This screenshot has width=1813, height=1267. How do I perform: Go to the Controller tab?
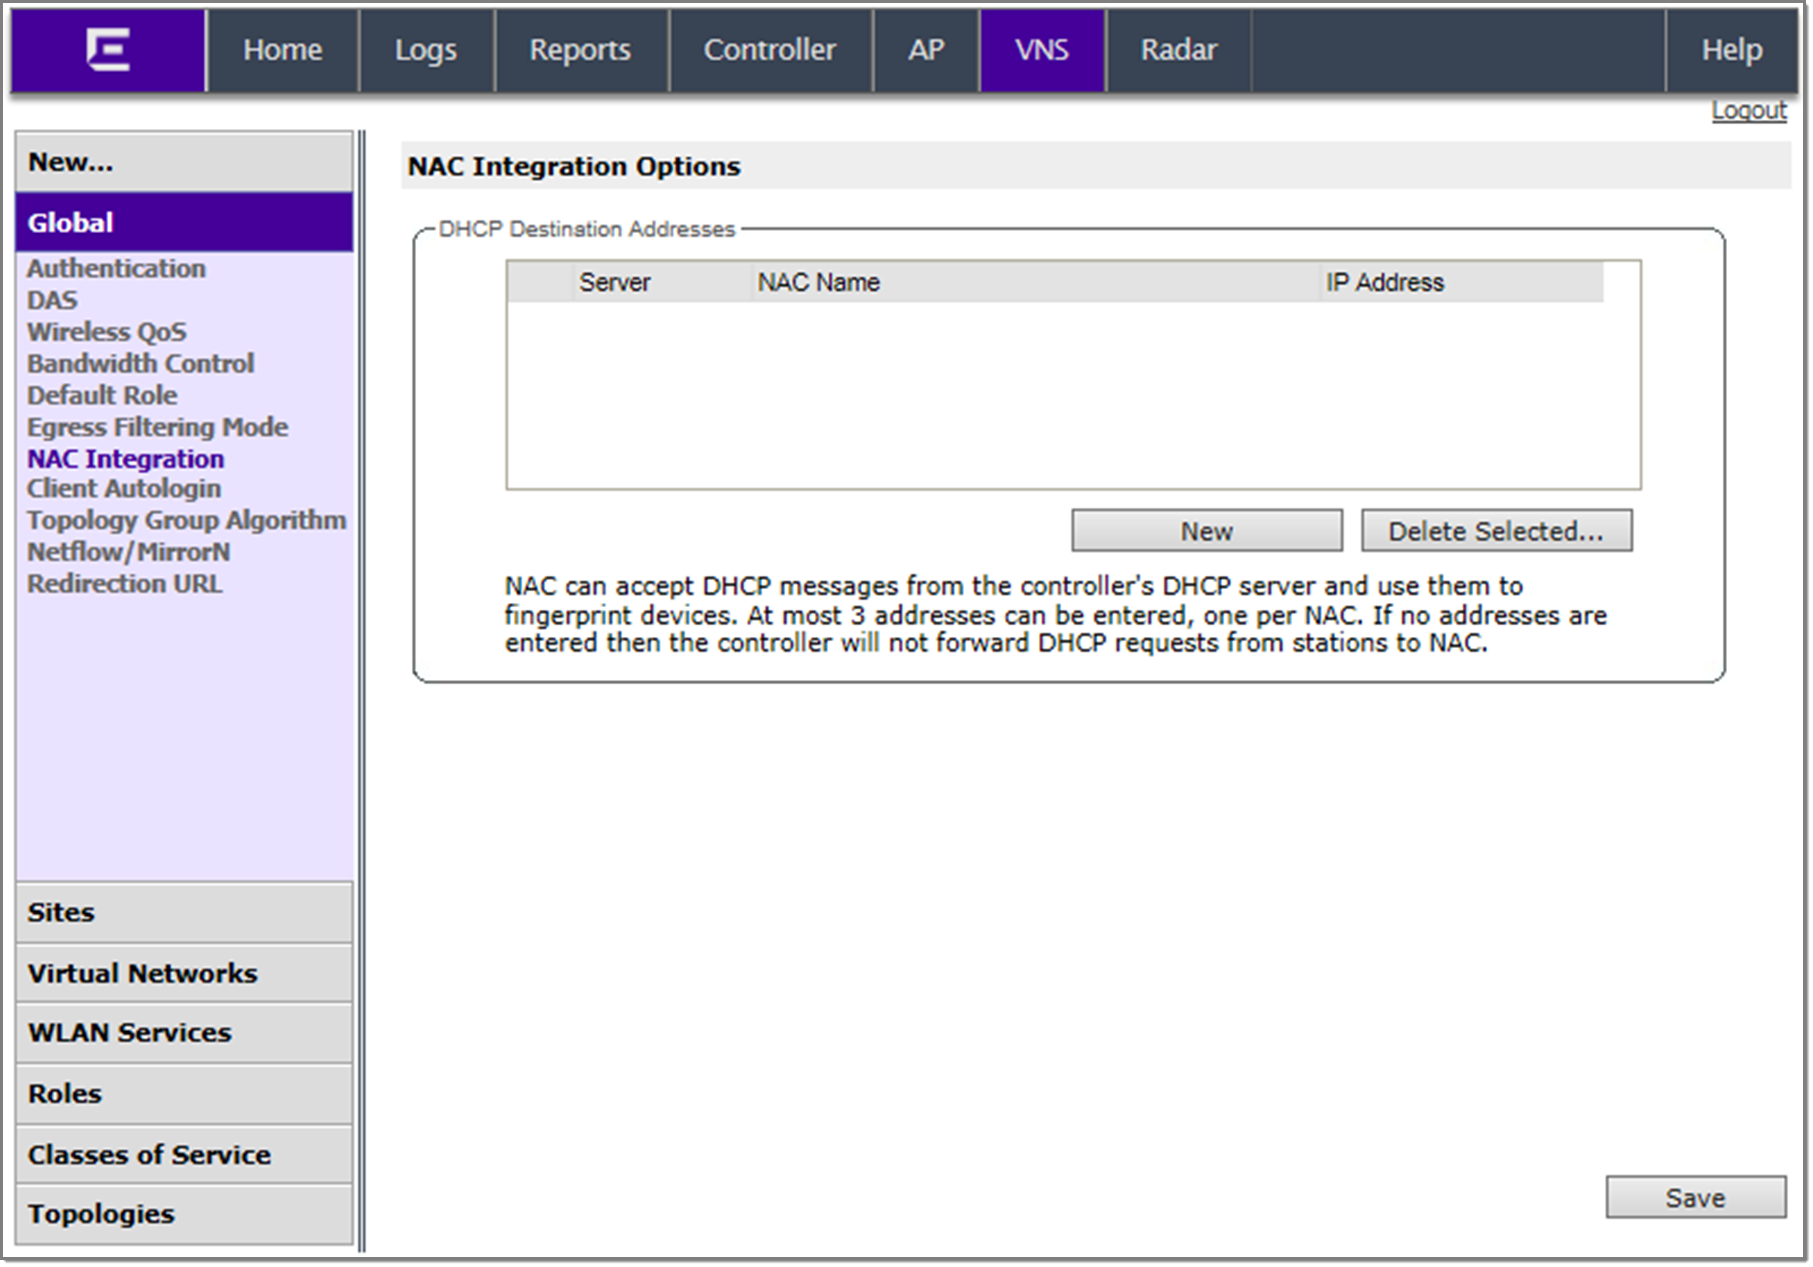(x=769, y=50)
